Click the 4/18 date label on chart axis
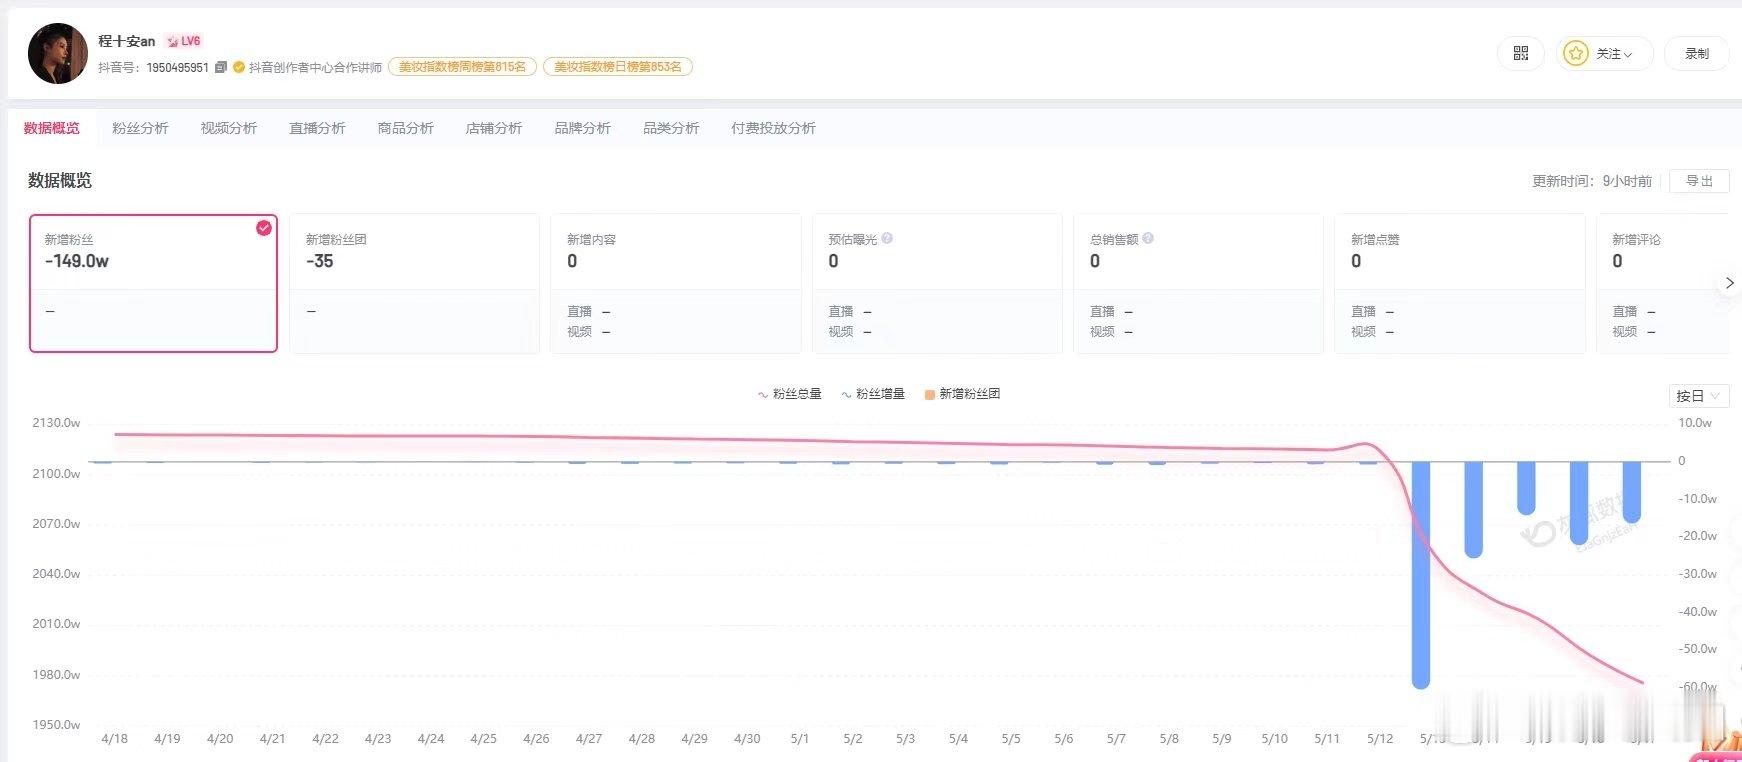The image size is (1742, 762). [115, 739]
